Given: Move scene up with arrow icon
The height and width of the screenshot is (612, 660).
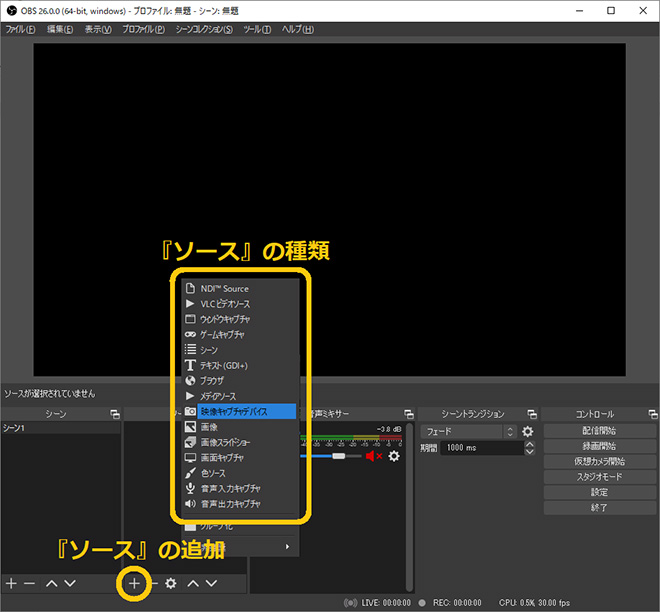Looking at the screenshot, I should [x=51, y=583].
